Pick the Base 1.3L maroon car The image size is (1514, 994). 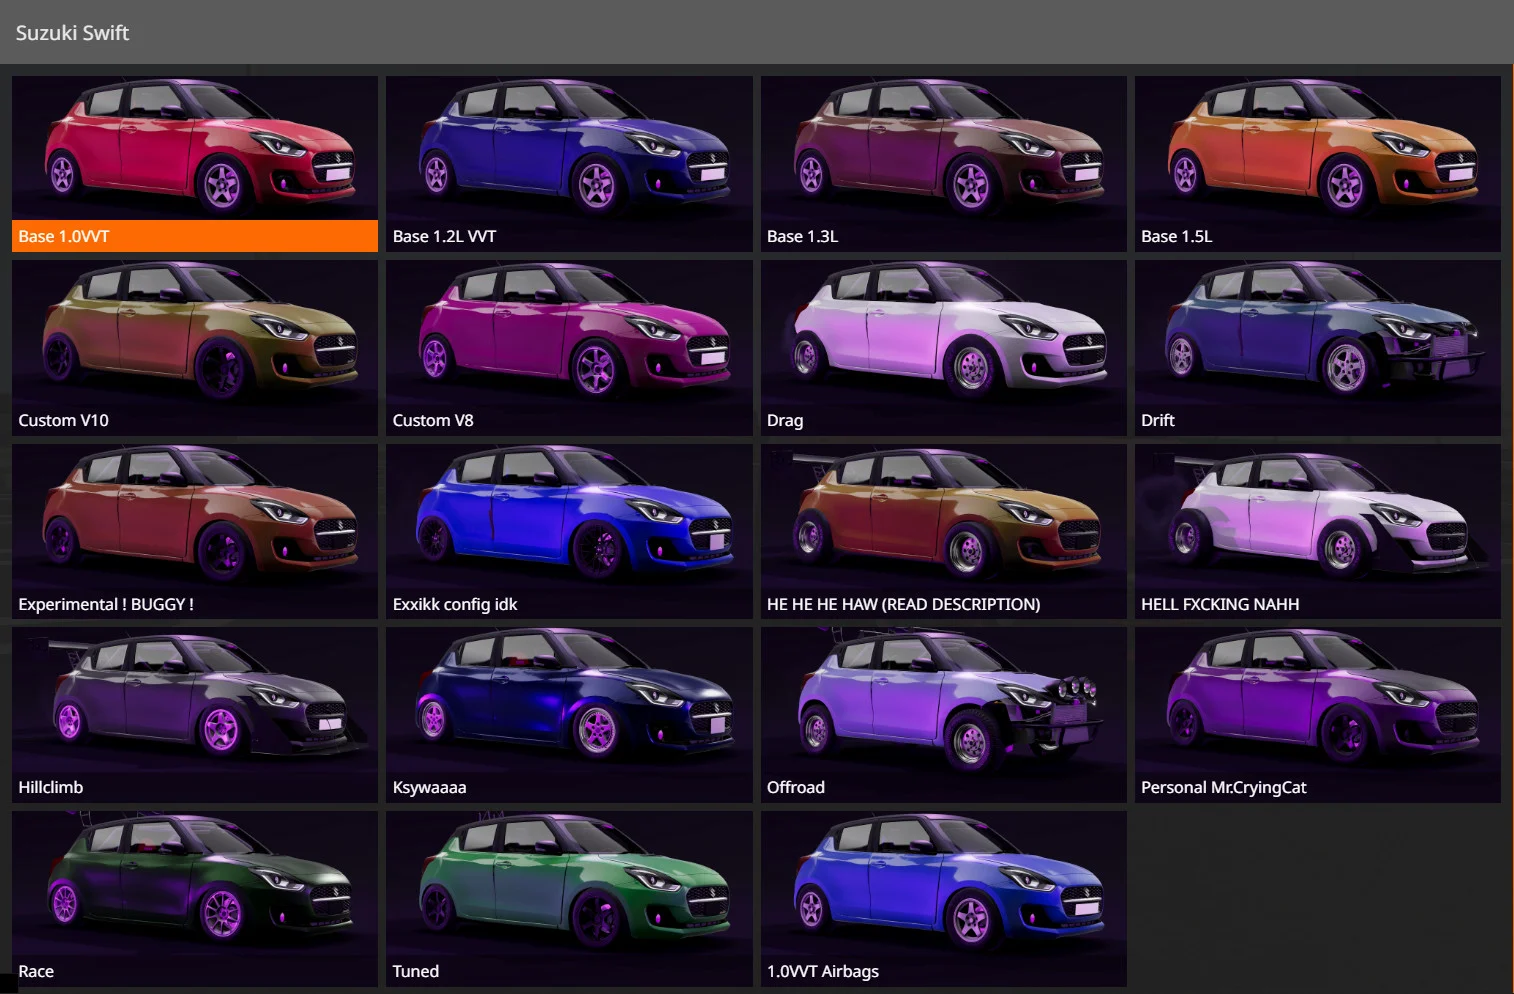pos(943,150)
